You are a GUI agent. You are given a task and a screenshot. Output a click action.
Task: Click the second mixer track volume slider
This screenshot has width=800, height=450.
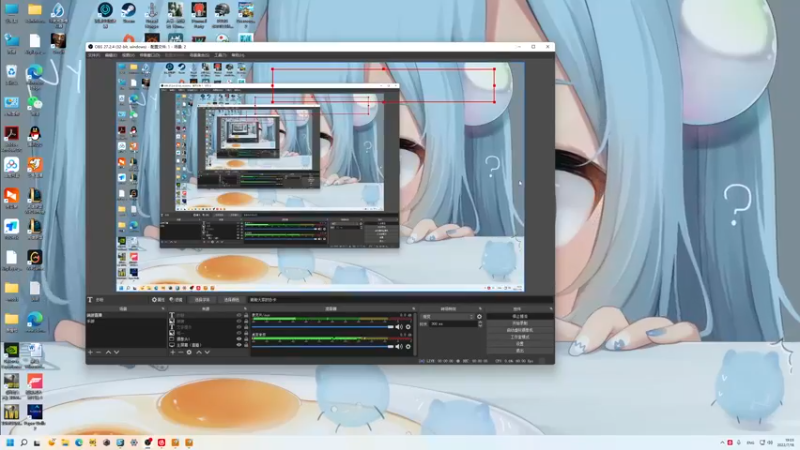pyautogui.click(x=323, y=346)
